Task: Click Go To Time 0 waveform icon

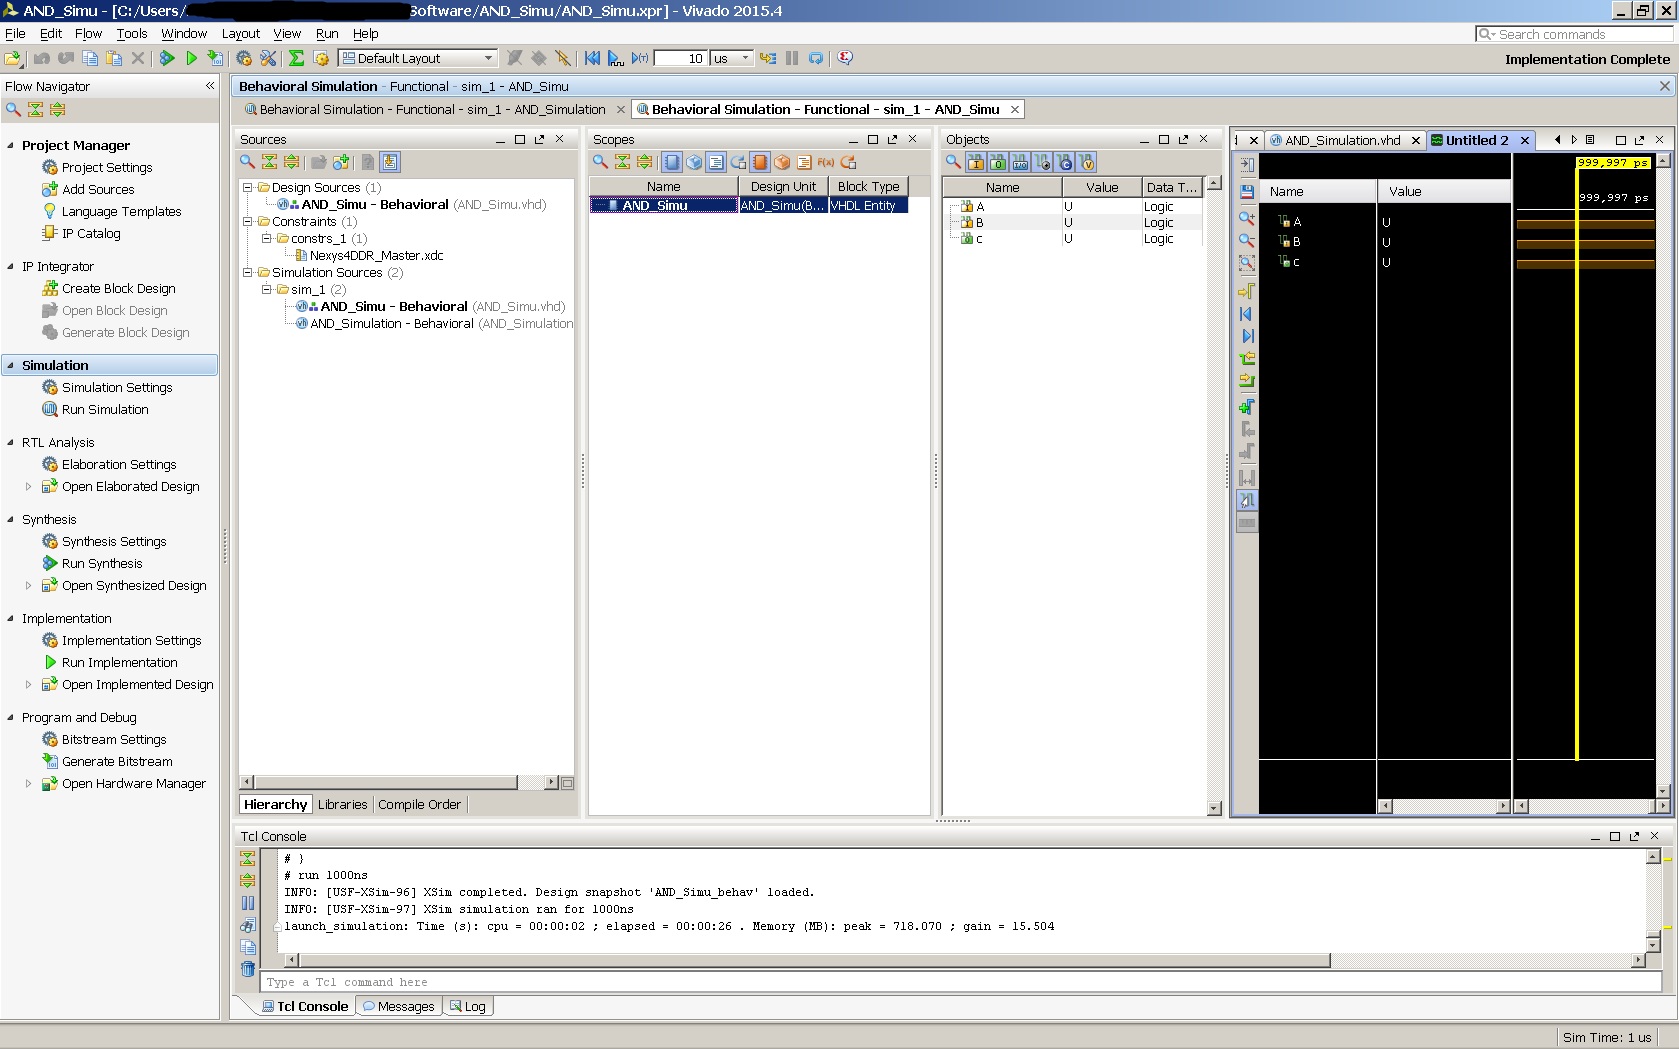Action: tap(1247, 314)
